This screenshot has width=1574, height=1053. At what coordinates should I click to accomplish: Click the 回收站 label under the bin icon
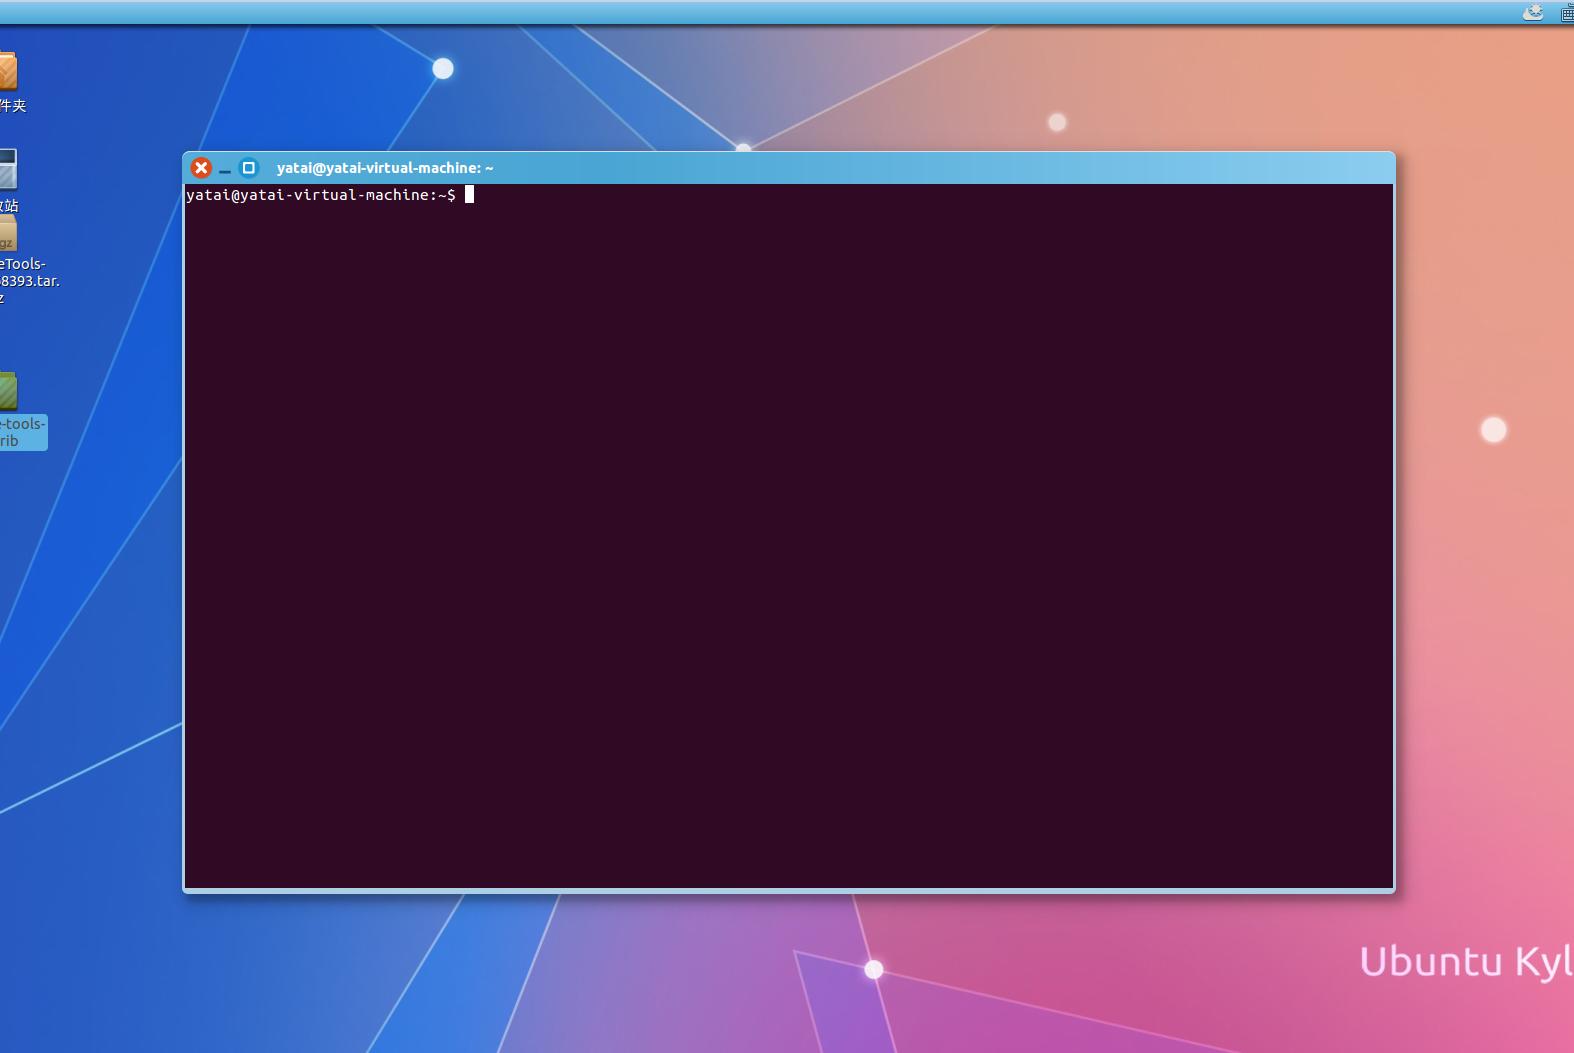pos(9,206)
